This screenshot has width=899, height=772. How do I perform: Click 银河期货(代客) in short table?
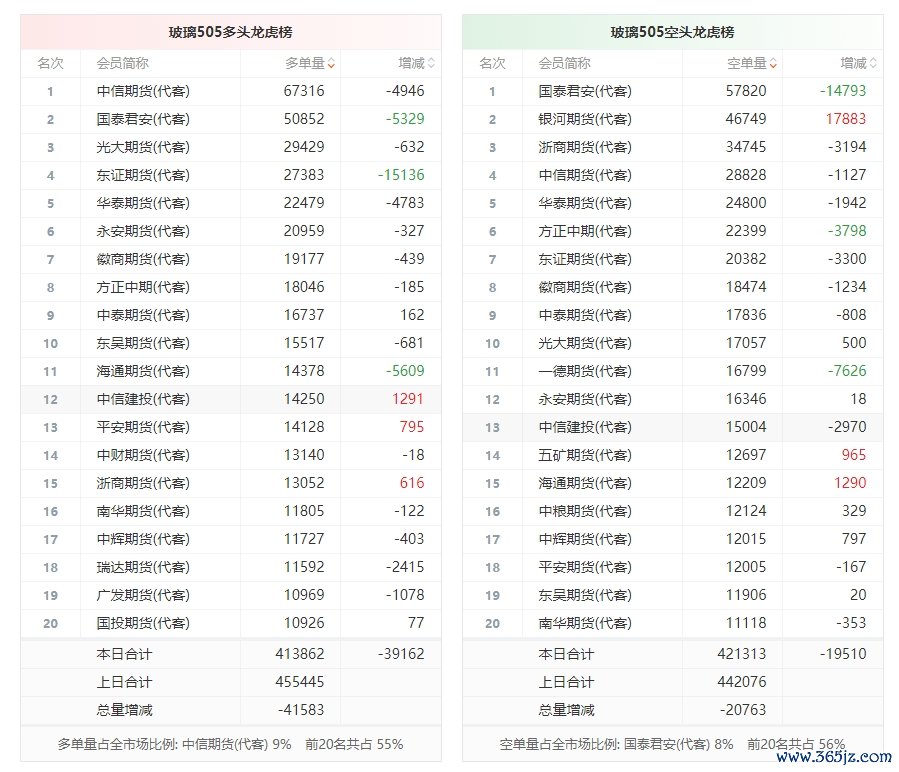(585, 119)
